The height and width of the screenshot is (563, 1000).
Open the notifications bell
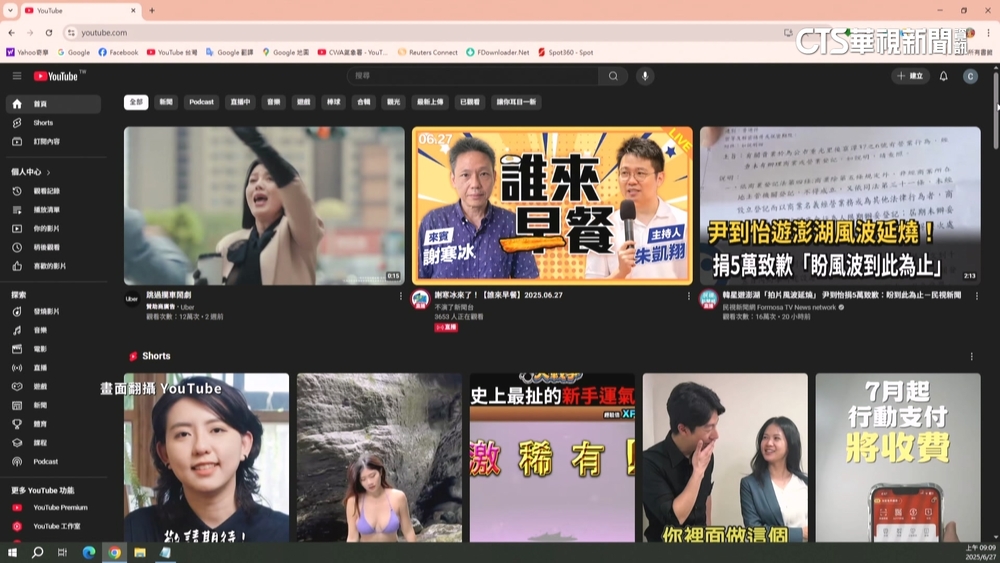click(943, 76)
